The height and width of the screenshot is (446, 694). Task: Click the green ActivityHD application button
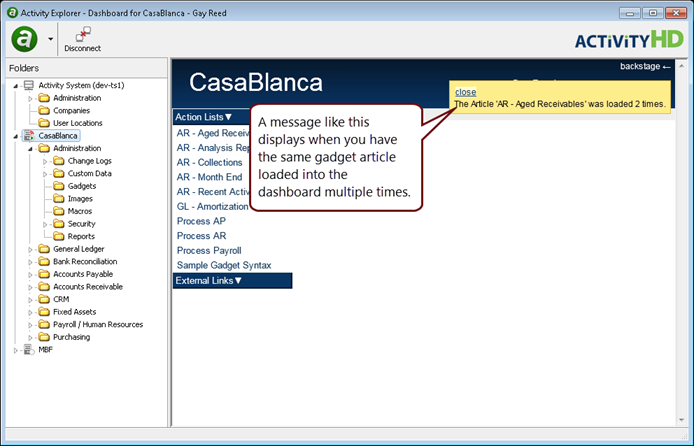click(x=24, y=39)
